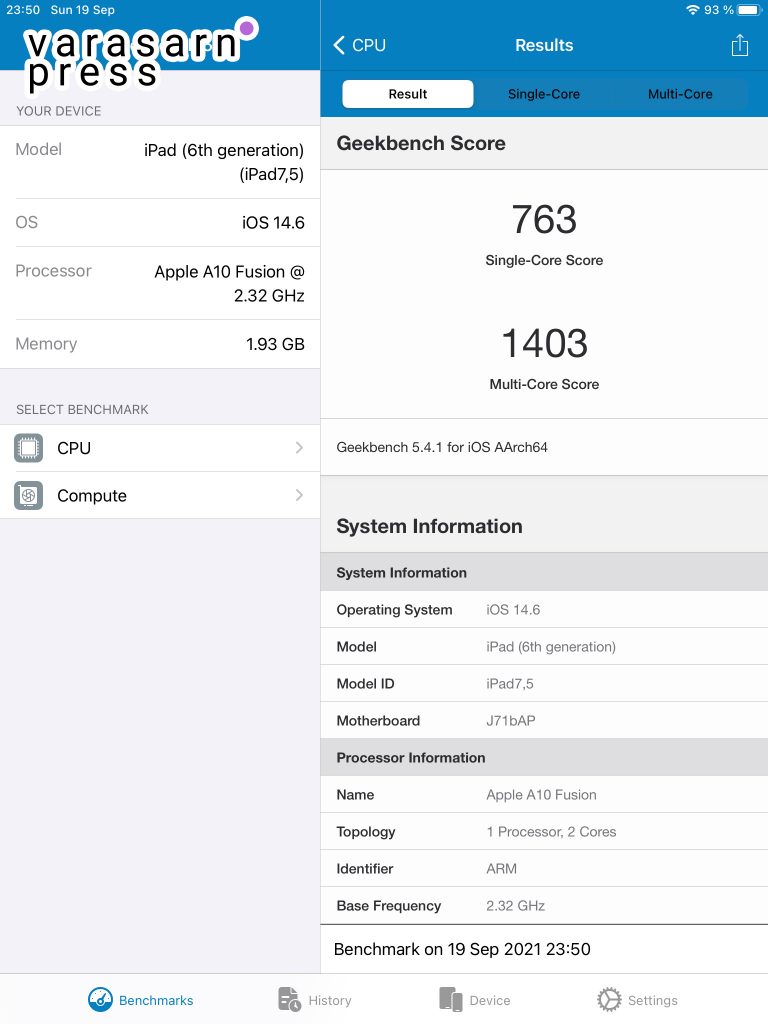
Task: Expand the CPU row chevron
Action: point(299,447)
